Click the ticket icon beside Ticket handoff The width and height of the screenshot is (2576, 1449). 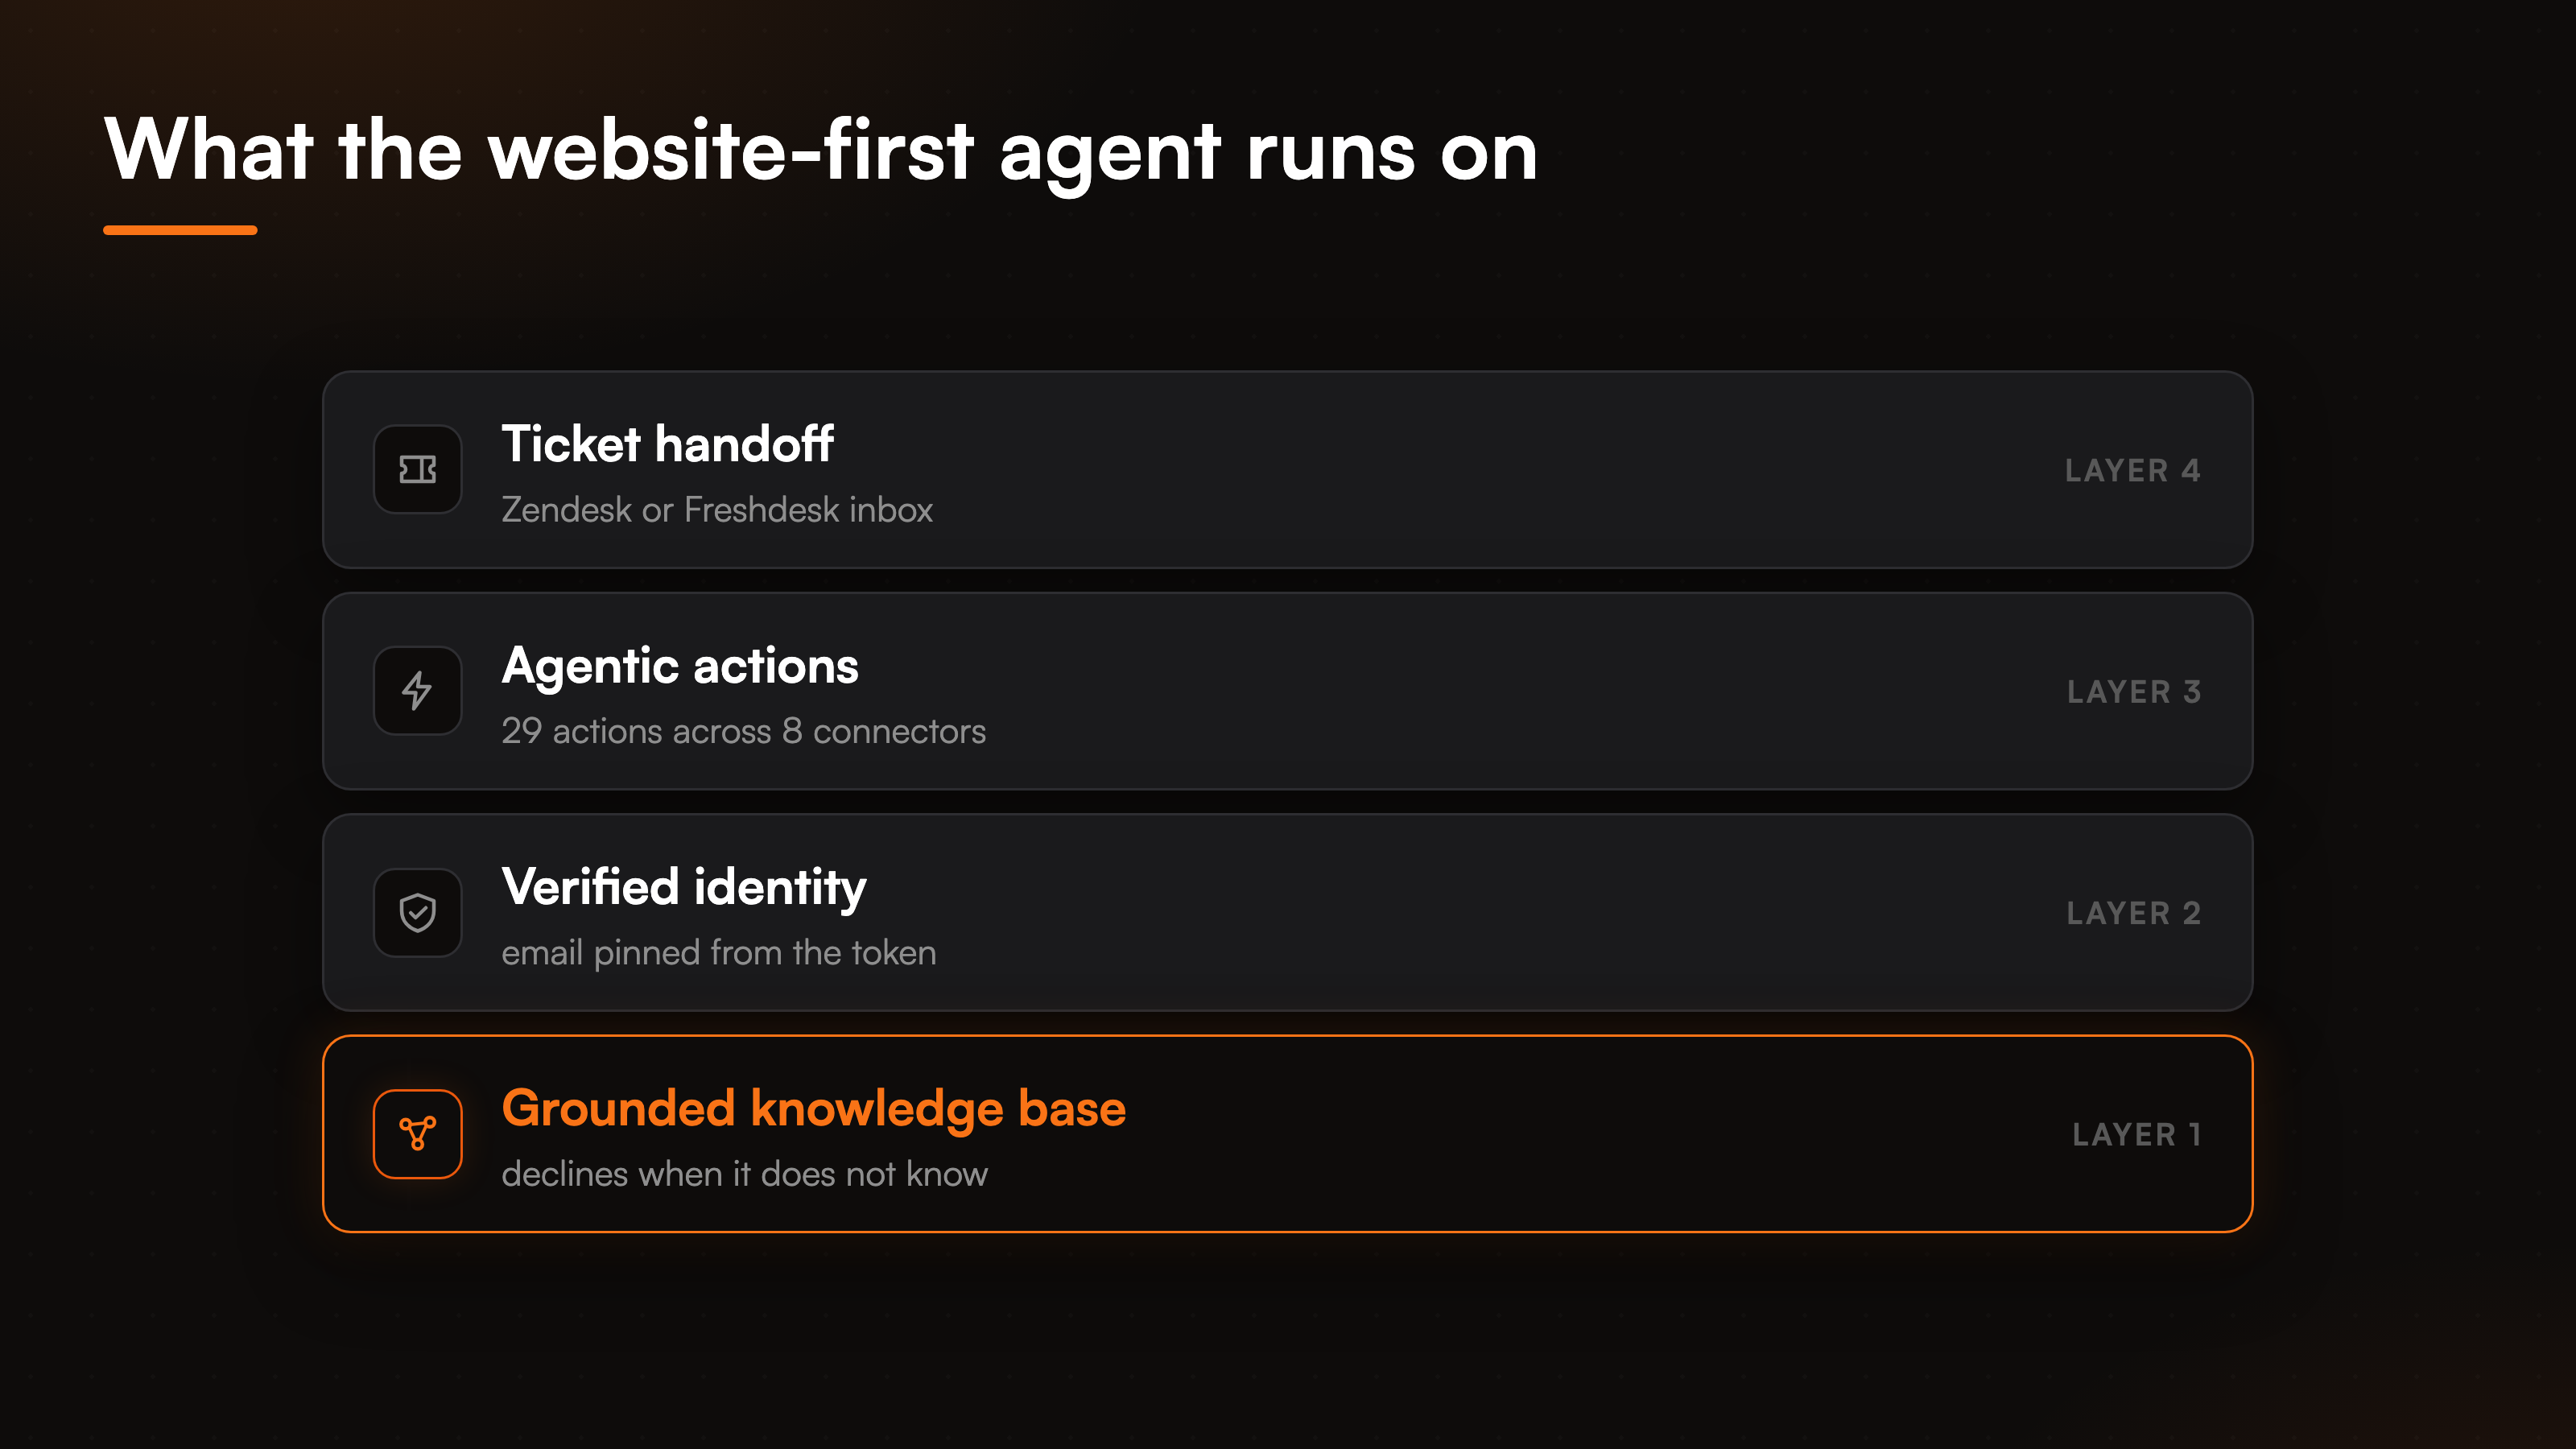417,469
